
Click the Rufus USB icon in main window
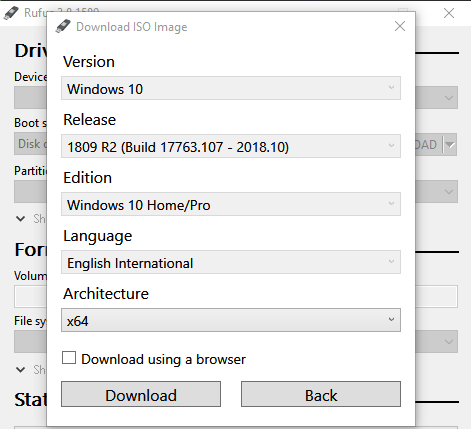11,13
